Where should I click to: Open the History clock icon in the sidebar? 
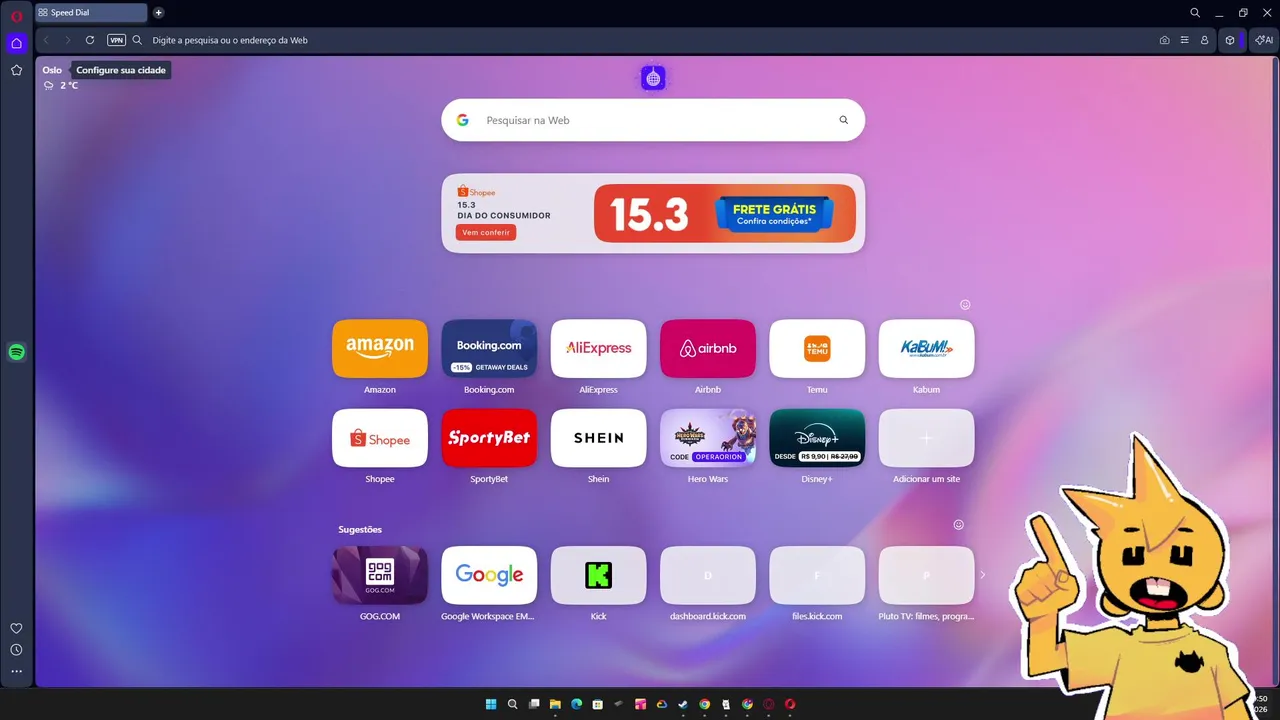click(x=16, y=650)
